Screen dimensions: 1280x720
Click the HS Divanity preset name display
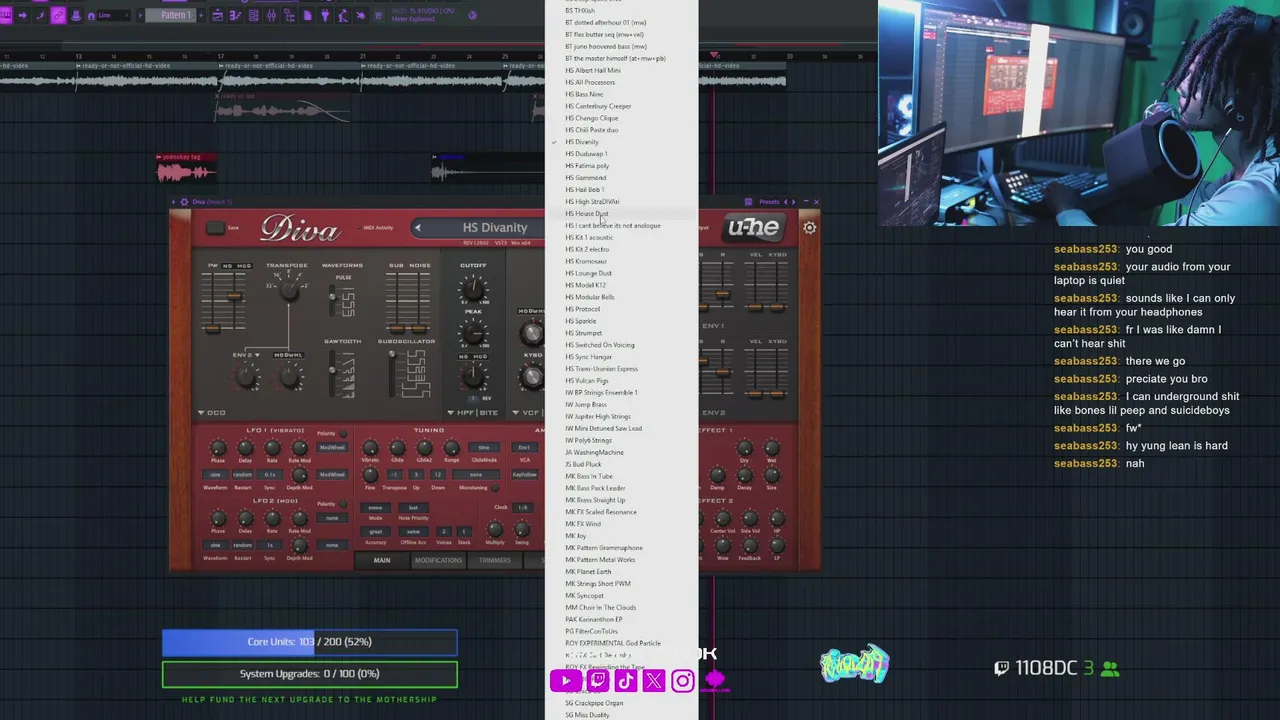[x=495, y=228]
